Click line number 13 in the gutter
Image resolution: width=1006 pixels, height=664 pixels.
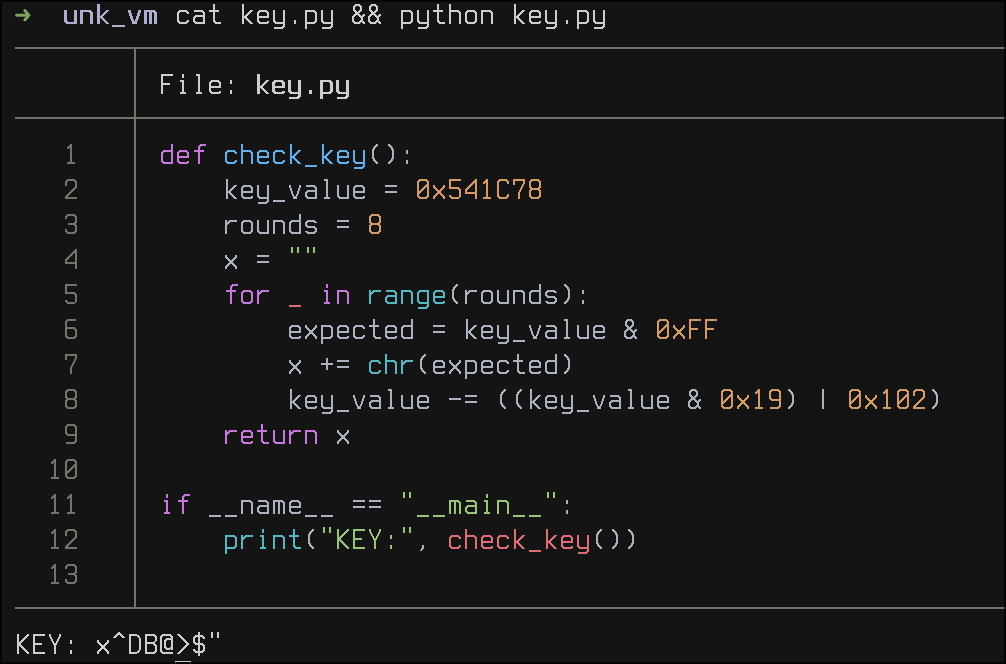click(63, 575)
